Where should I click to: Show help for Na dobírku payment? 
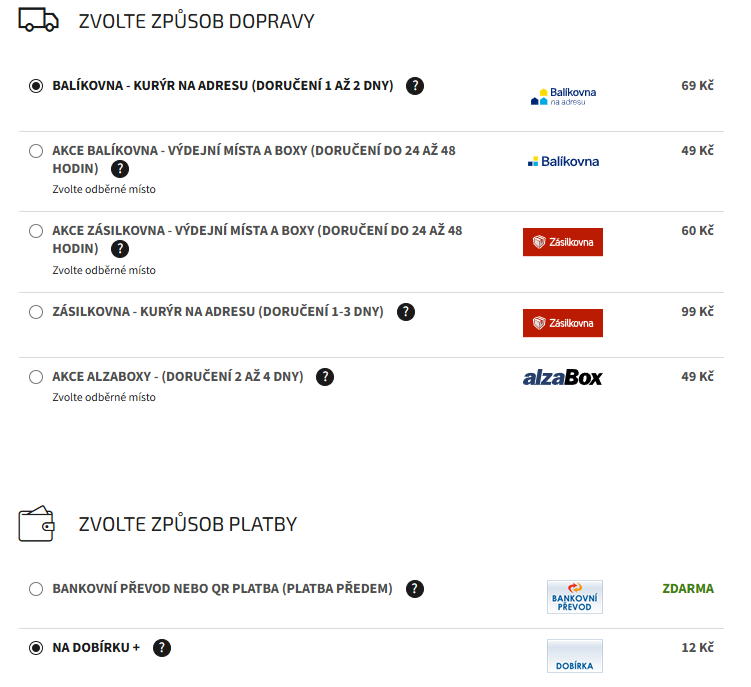tap(162, 648)
